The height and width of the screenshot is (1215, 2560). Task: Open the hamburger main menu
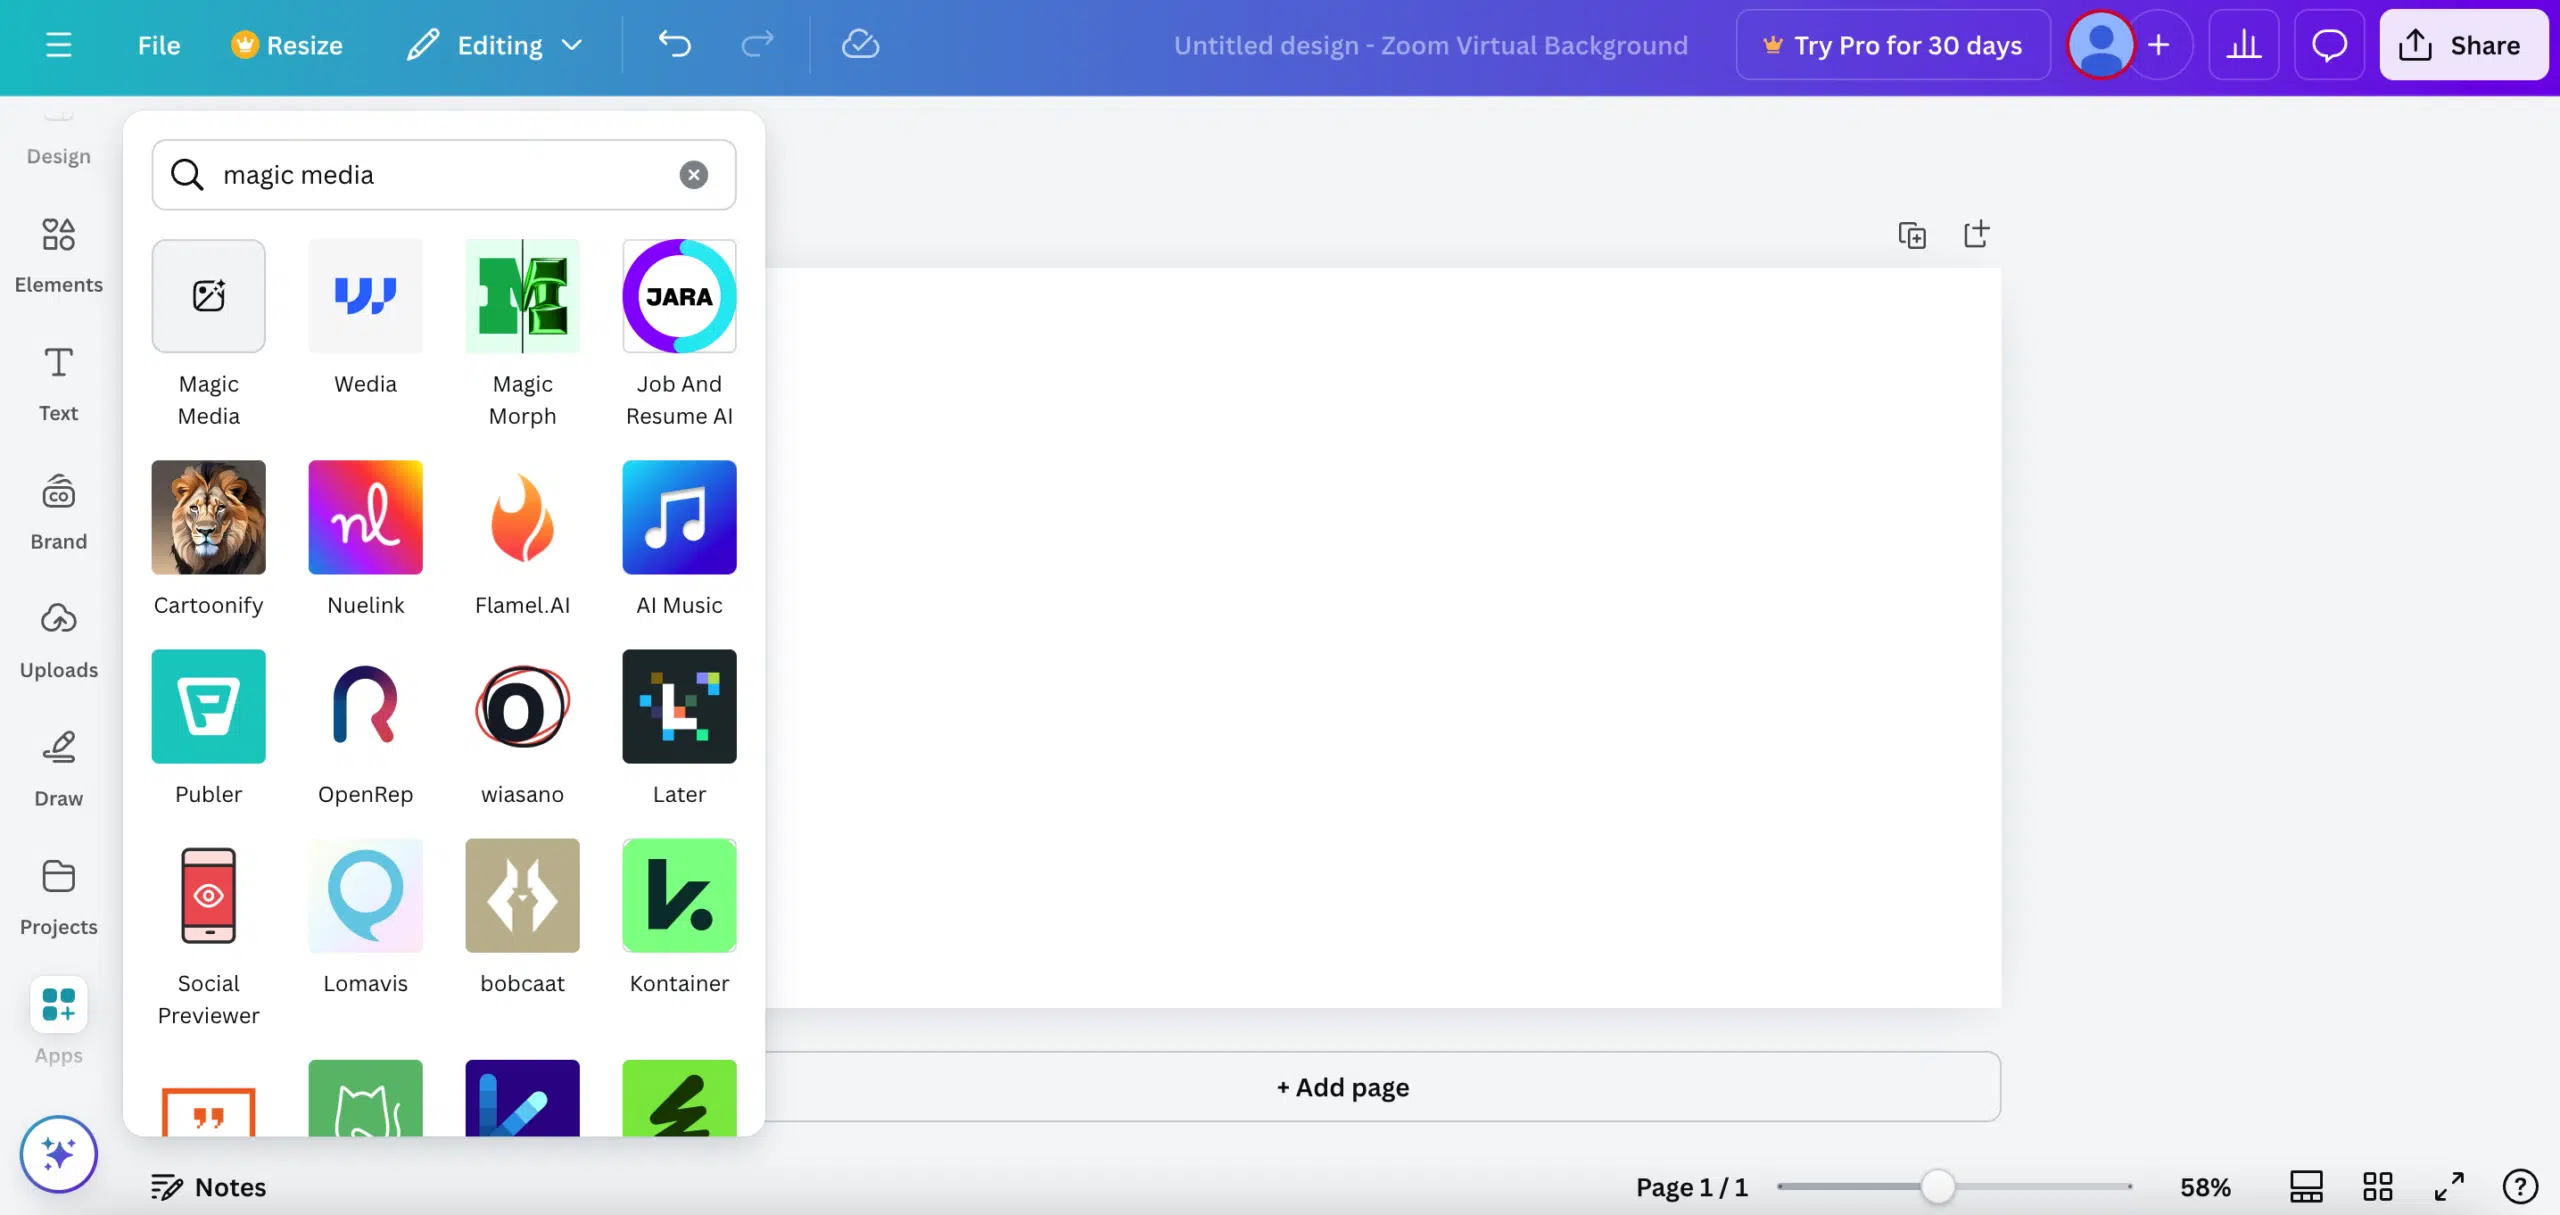(58, 45)
